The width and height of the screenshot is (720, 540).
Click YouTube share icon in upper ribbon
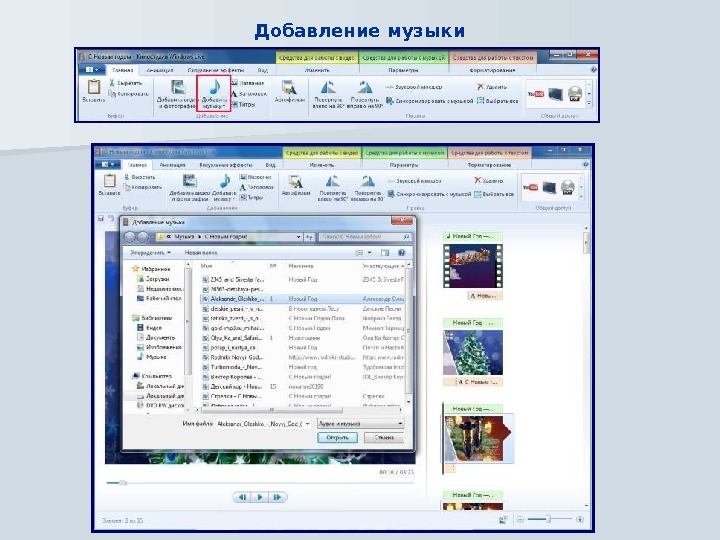pos(535,94)
